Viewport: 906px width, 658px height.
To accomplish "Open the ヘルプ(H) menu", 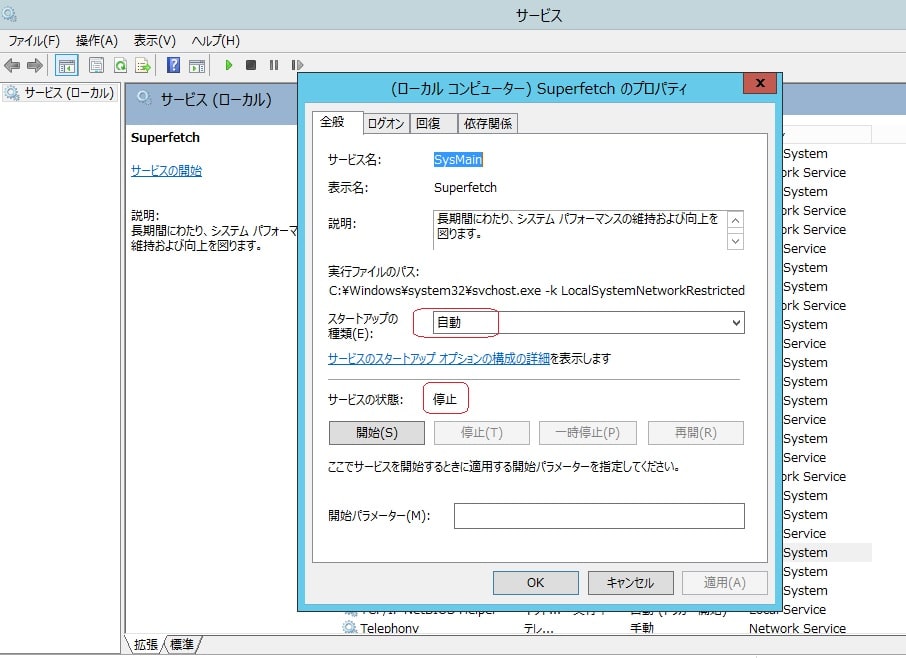I will coord(216,40).
